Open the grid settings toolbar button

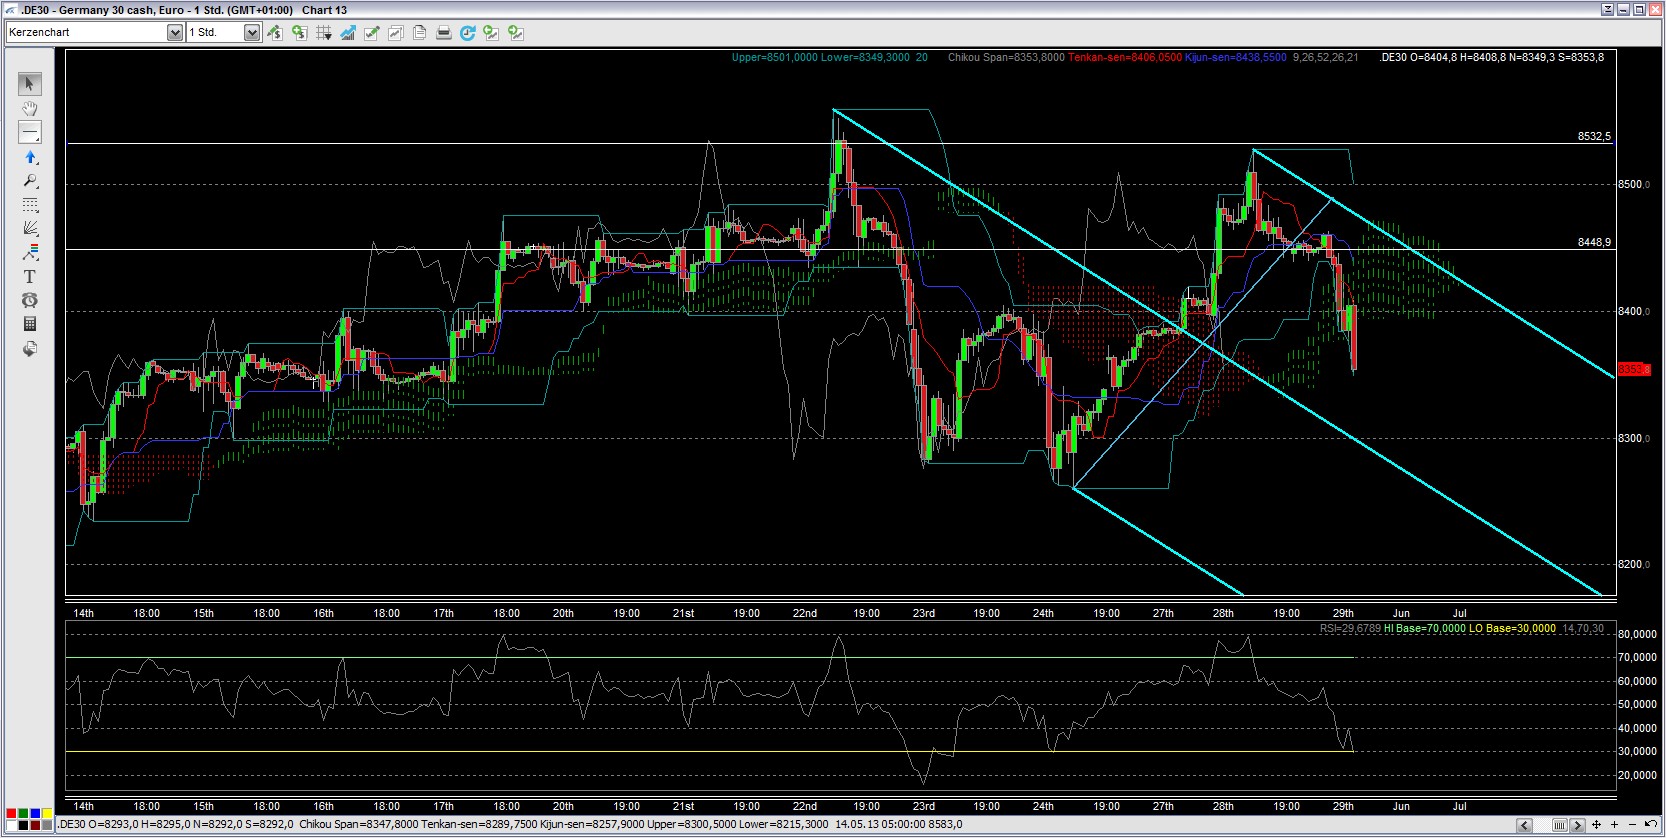323,33
